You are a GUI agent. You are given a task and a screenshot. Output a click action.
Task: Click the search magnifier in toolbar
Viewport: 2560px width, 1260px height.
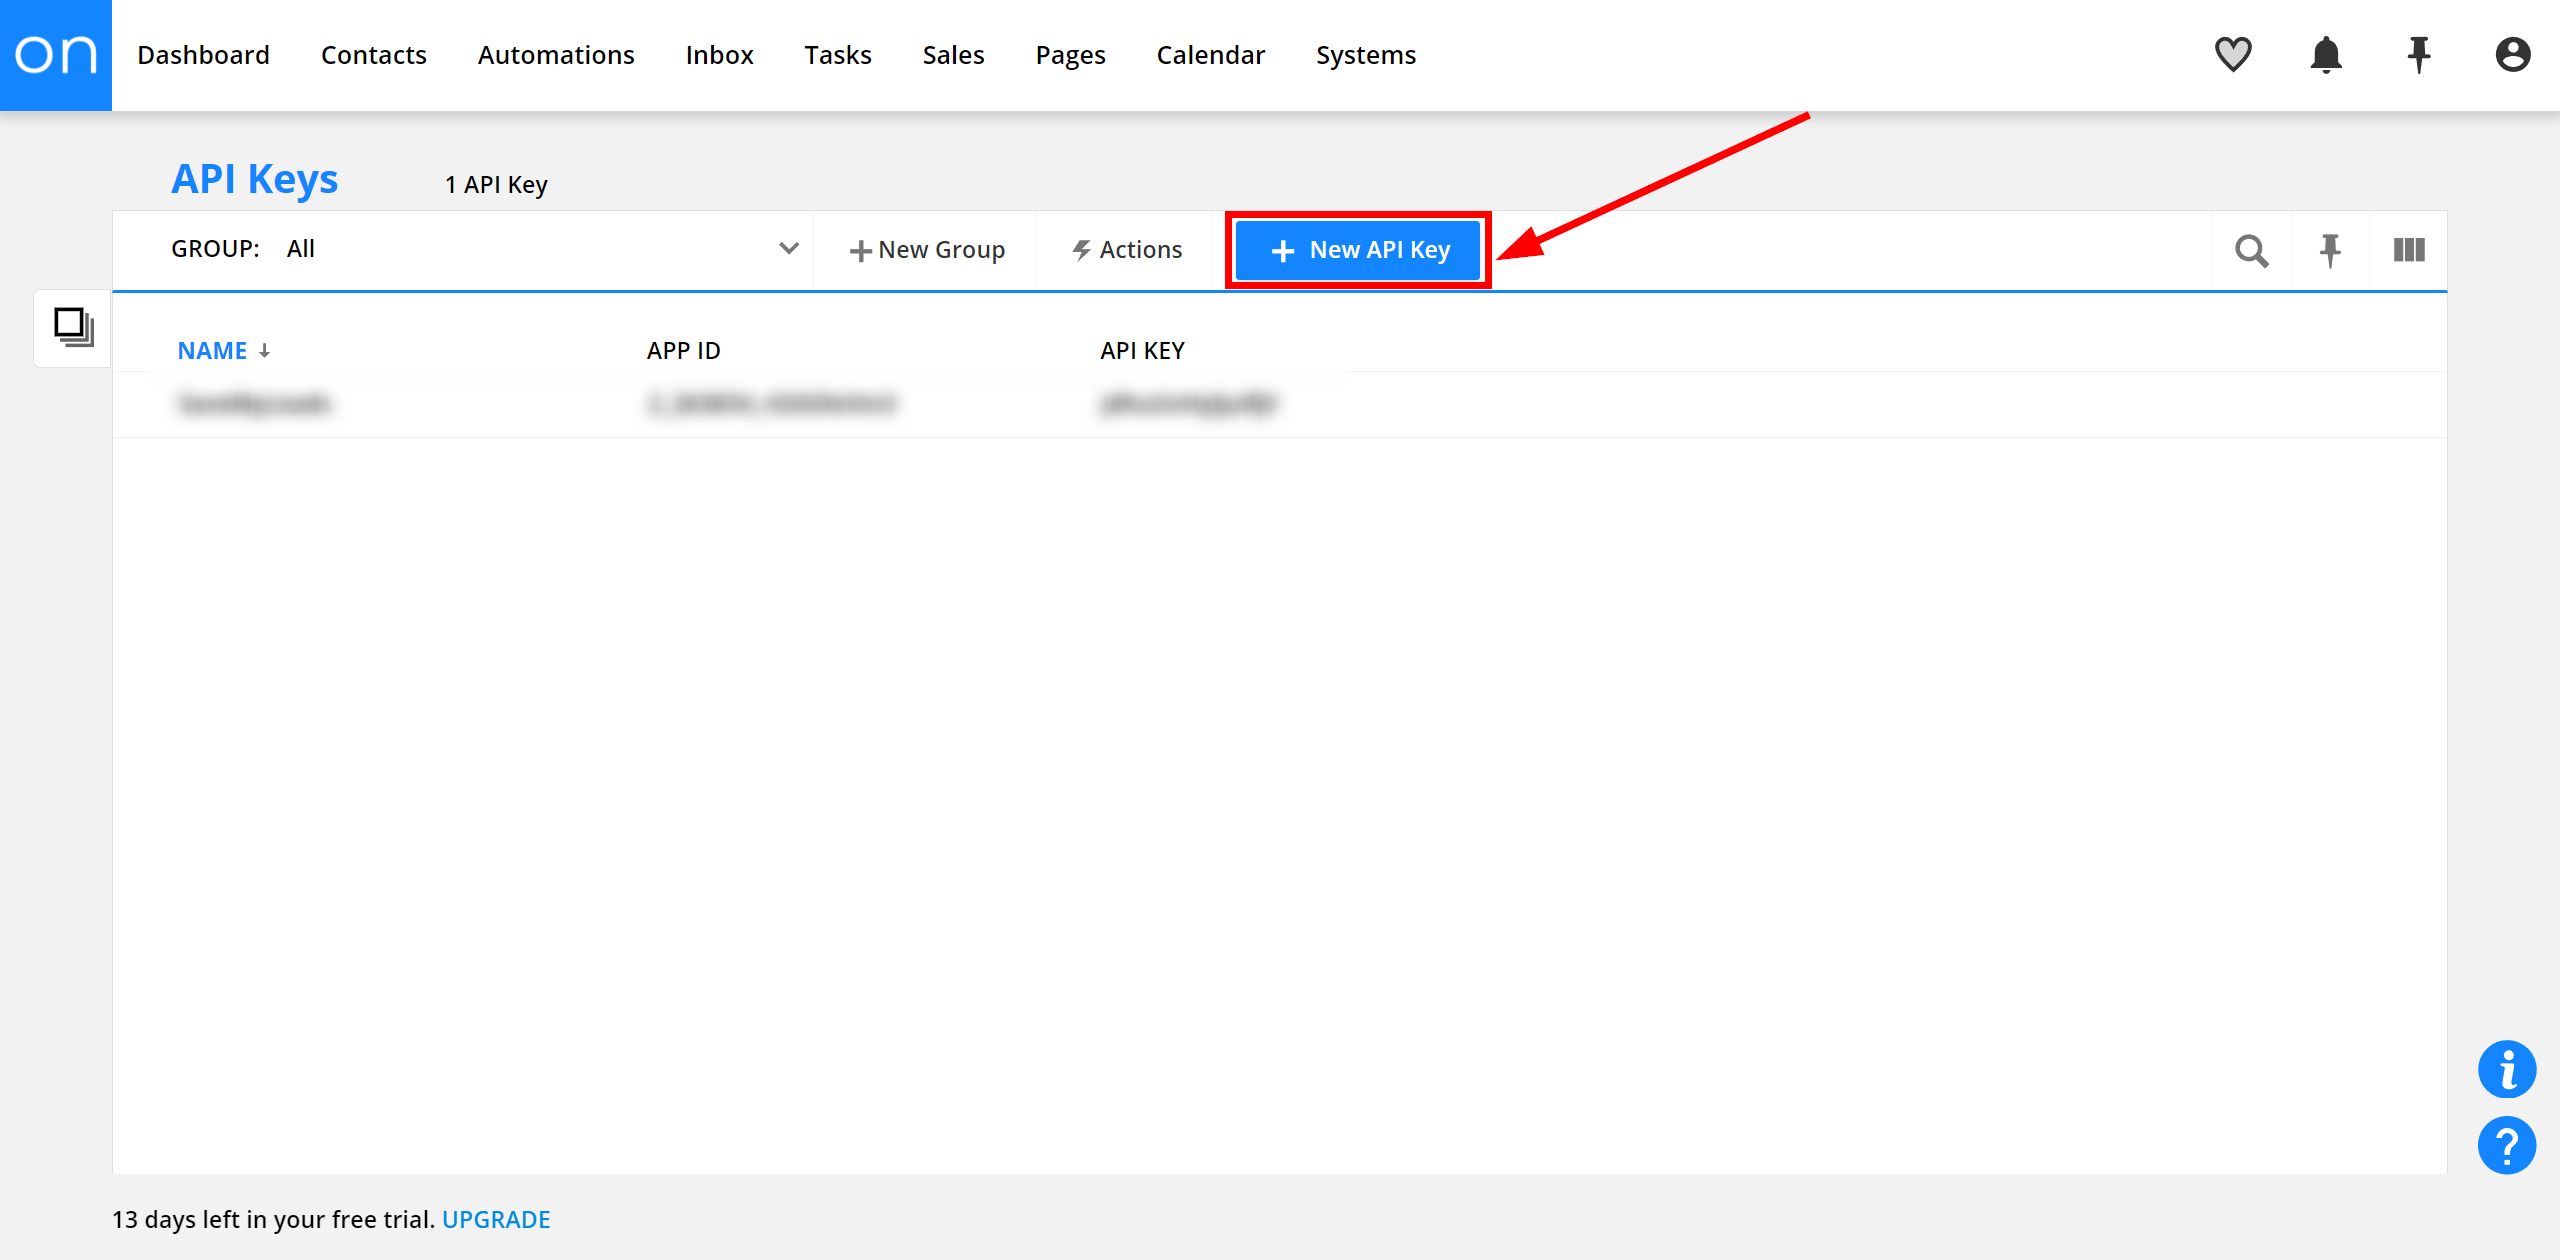(x=2251, y=250)
